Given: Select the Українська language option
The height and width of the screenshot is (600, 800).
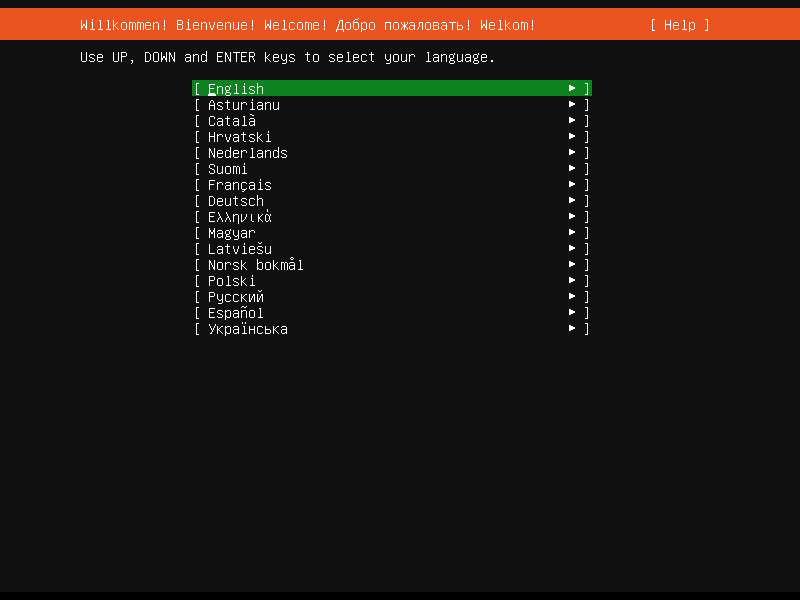Looking at the screenshot, I should (247, 328).
